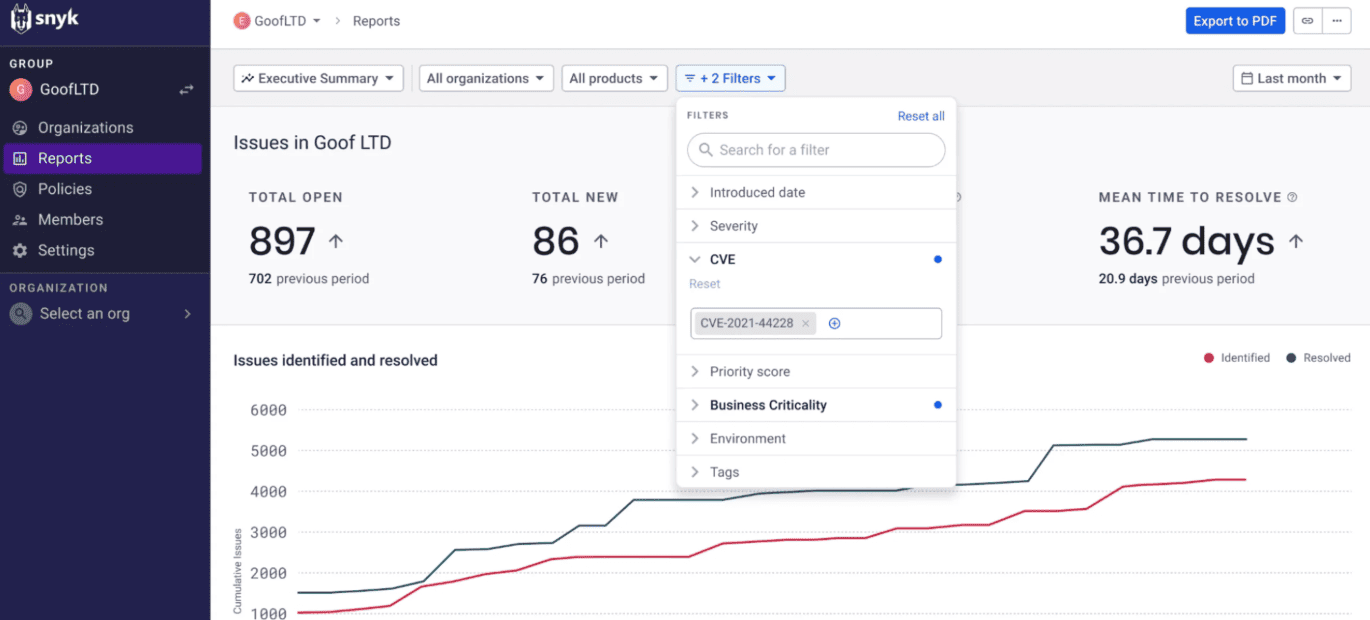This screenshot has height=620, width=1370.
Task: Toggle the Identified legend series
Action: click(1237, 358)
